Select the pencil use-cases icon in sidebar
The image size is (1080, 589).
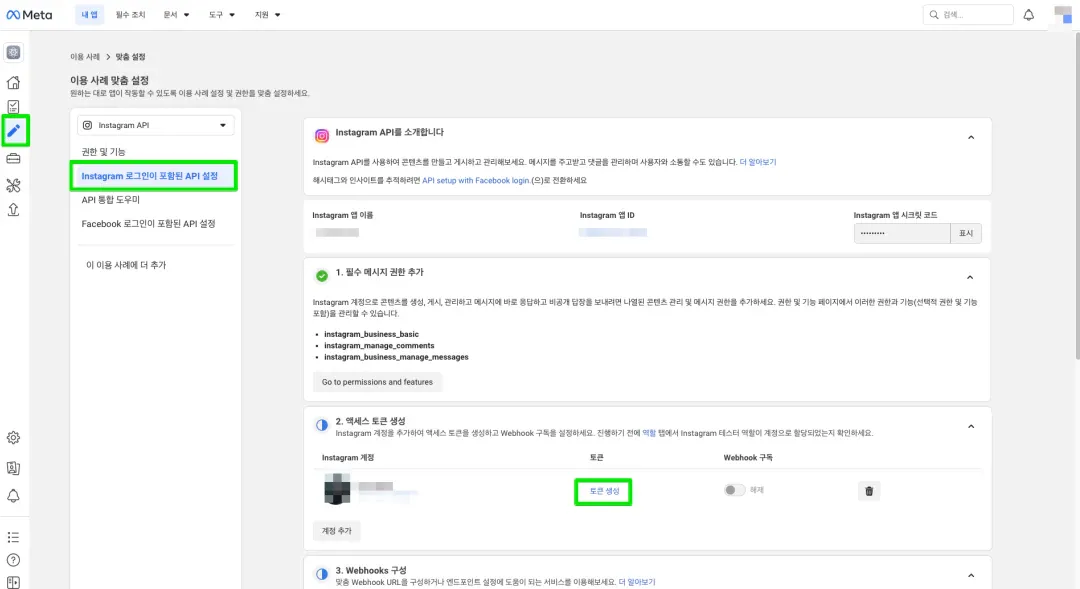click(x=14, y=131)
